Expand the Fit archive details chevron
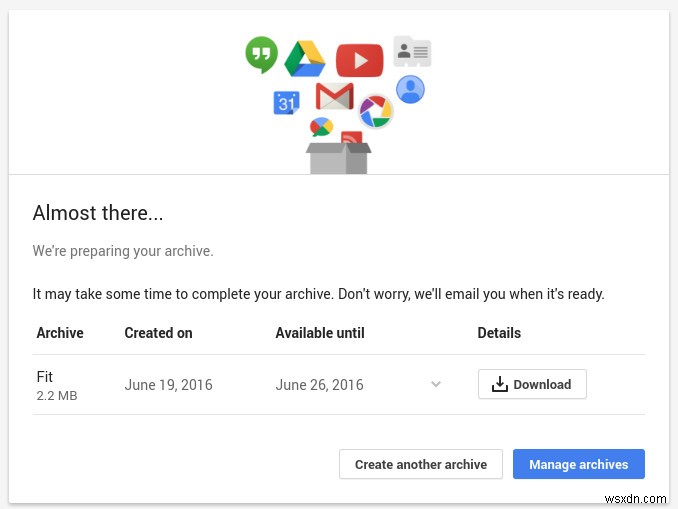Image resolution: width=678 pixels, height=509 pixels. pyautogui.click(x=436, y=384)
